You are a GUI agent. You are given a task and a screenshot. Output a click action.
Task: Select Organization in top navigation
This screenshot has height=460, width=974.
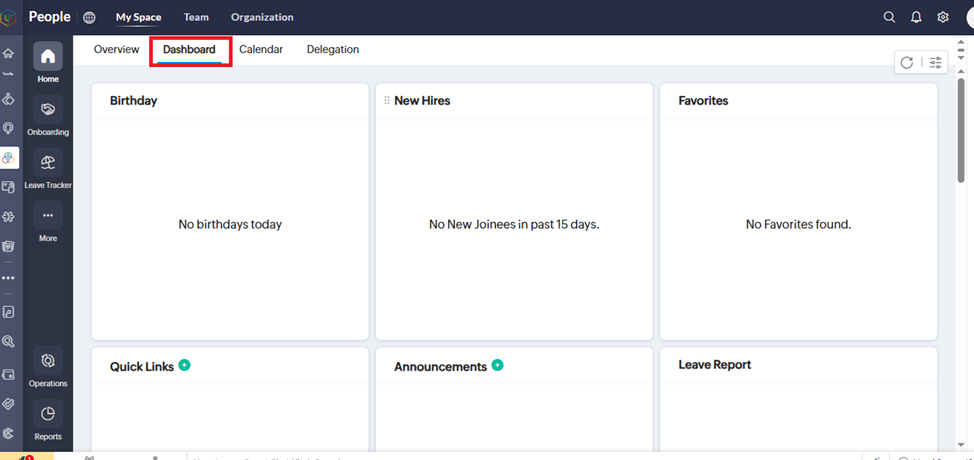[x=262, y=17]
